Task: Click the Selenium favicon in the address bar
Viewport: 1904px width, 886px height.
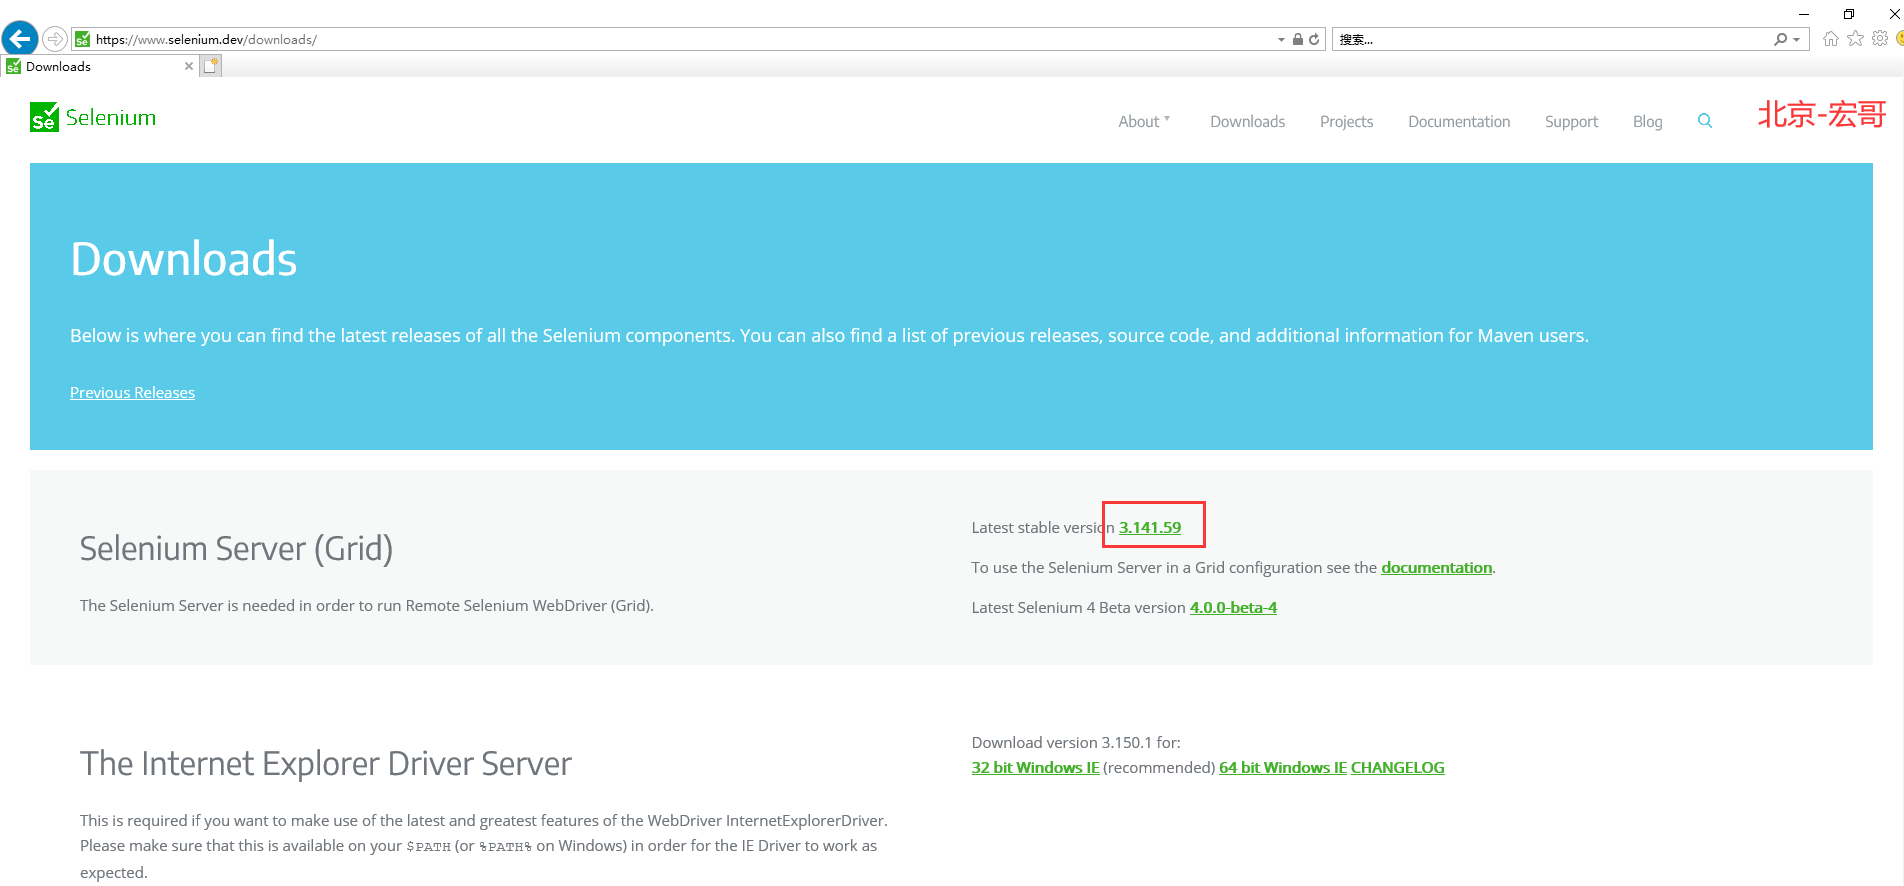Action: [83, 39]
